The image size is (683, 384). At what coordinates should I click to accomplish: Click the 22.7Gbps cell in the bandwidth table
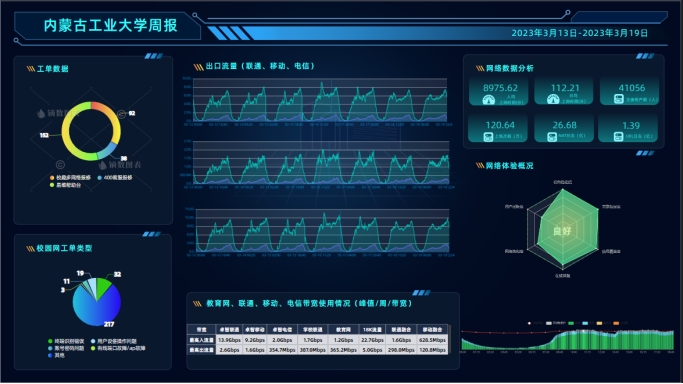(x=372, y=340)
